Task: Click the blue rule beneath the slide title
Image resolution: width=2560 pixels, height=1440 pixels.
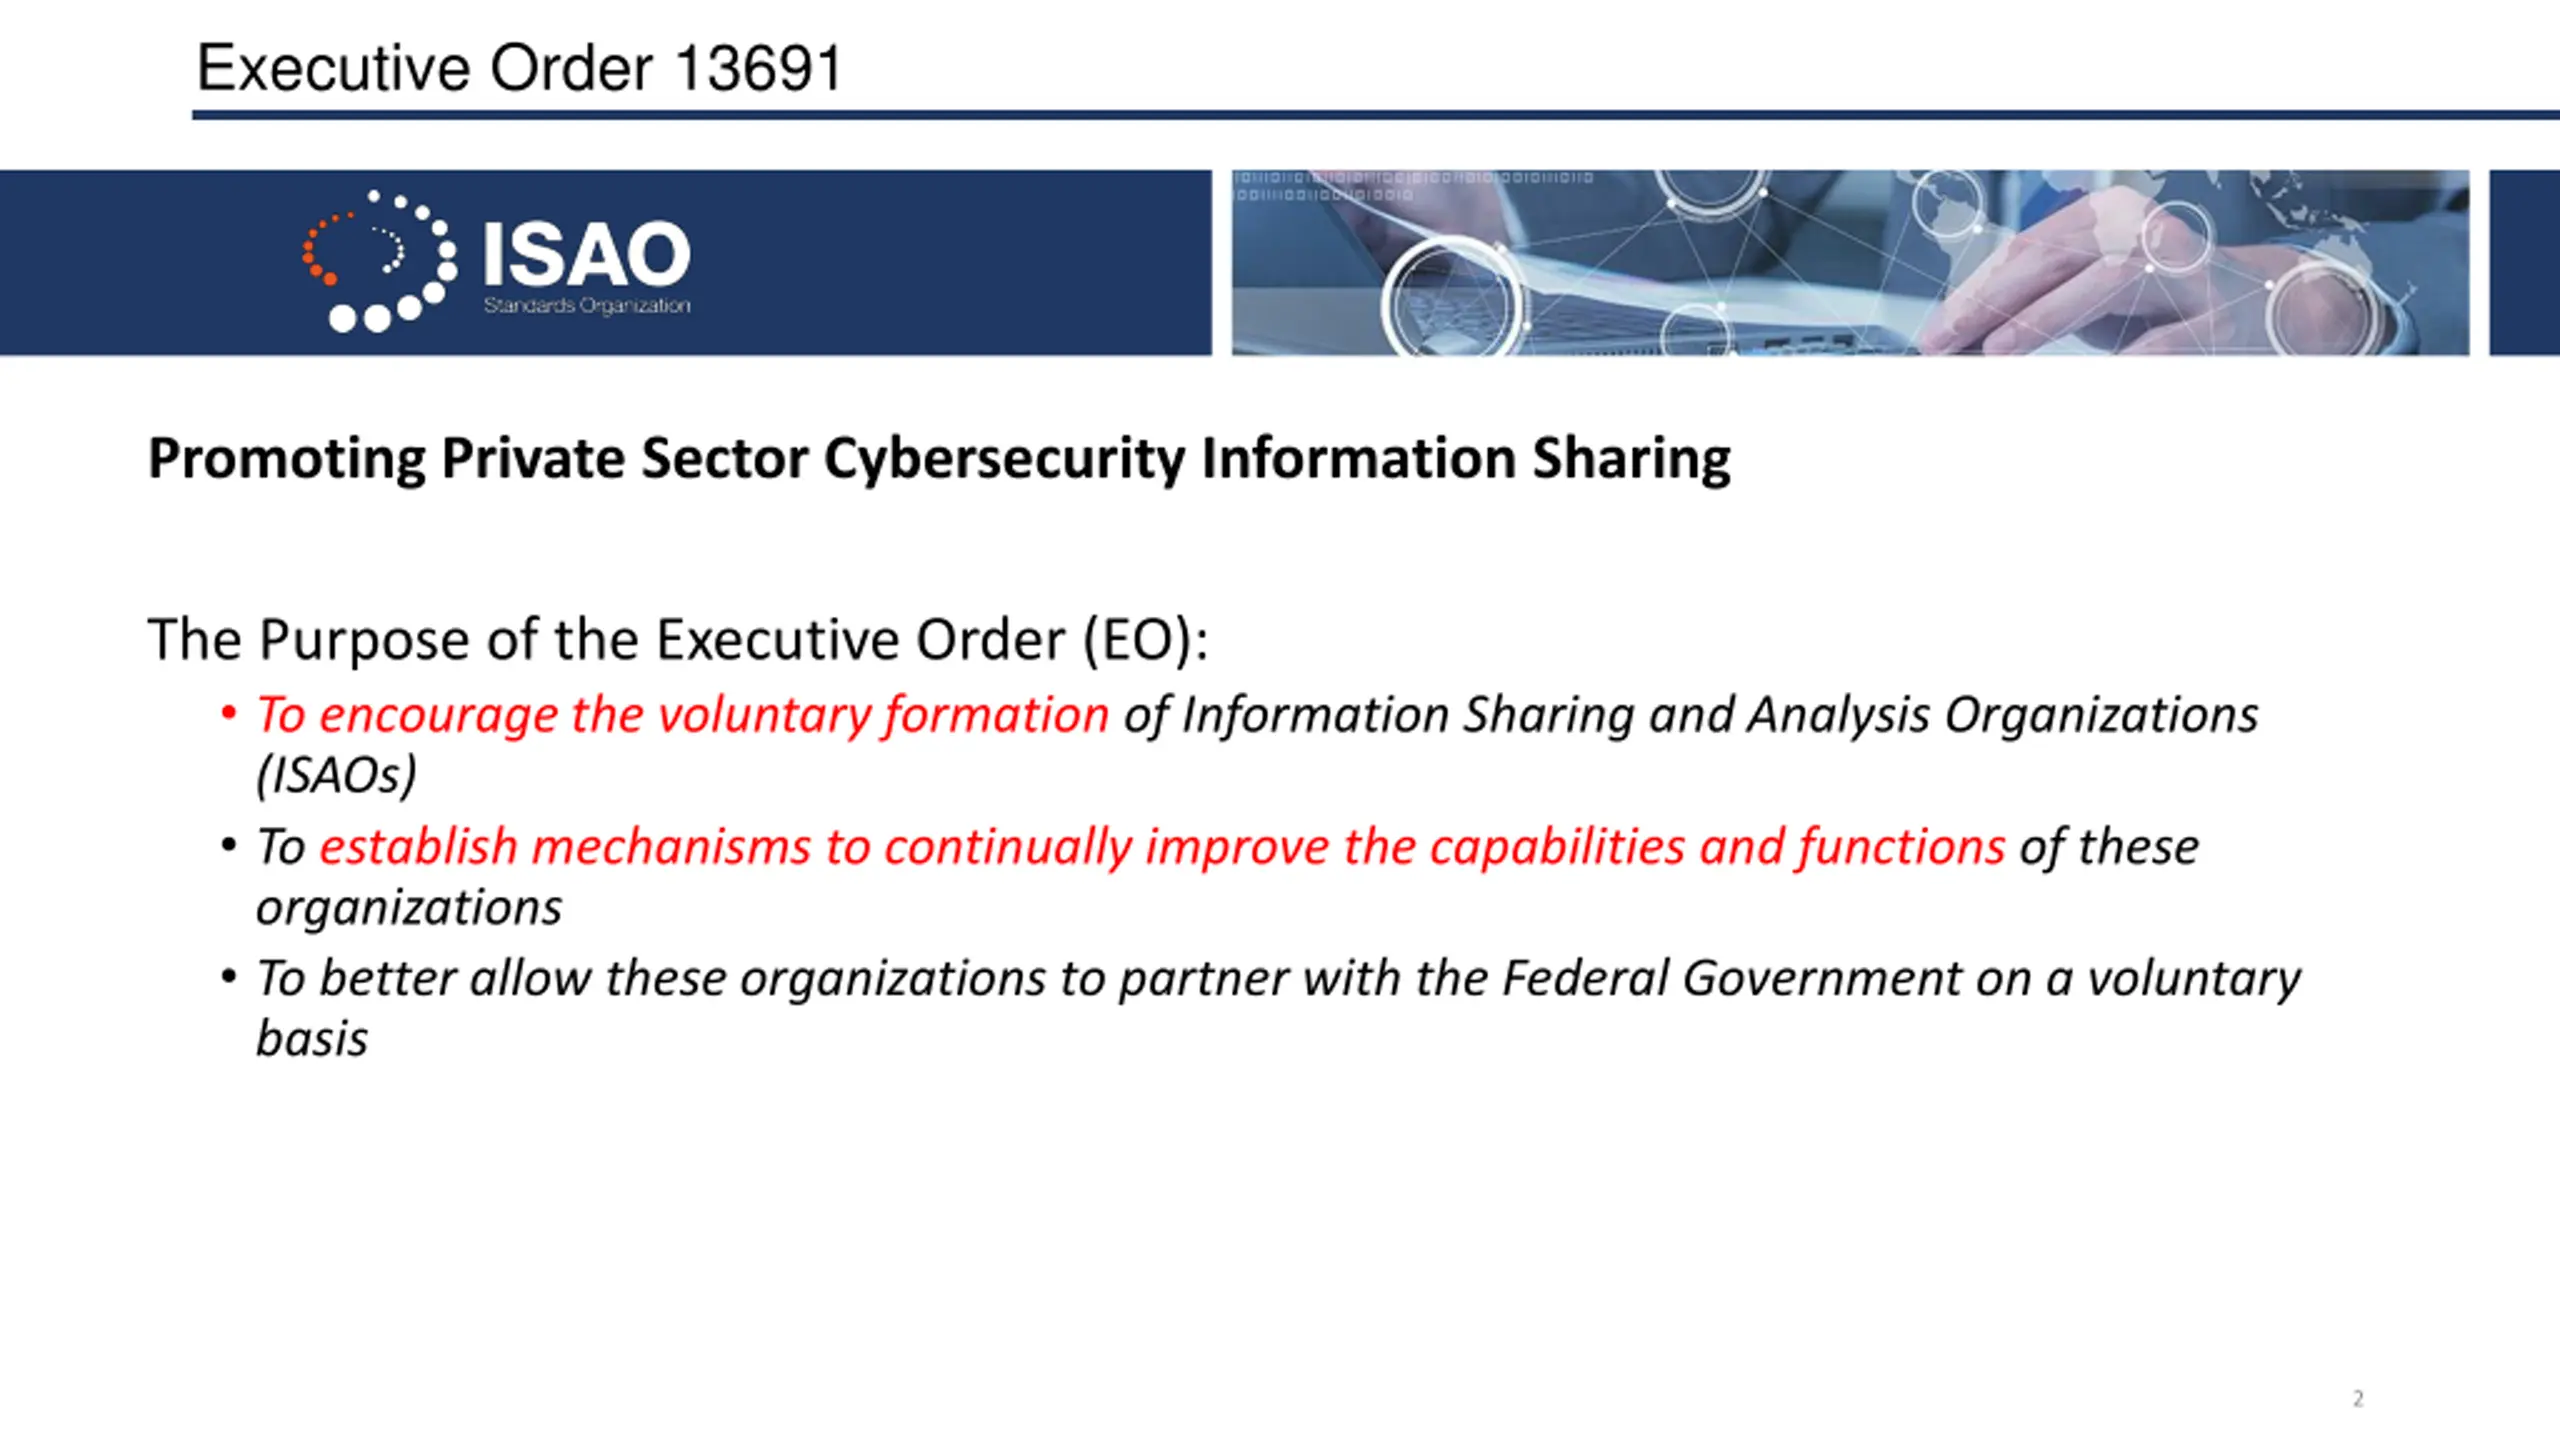Action: (1376, 116)
